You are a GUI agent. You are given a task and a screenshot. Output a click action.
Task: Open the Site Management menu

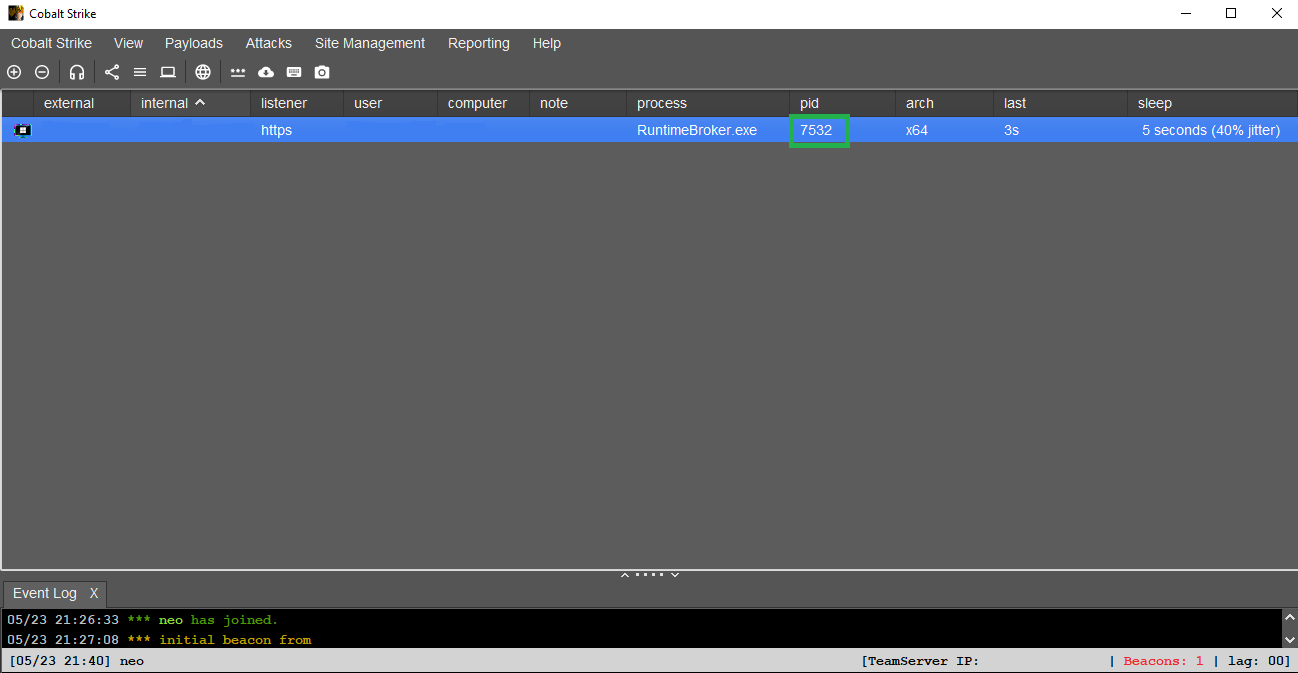(x=370, y=43)
